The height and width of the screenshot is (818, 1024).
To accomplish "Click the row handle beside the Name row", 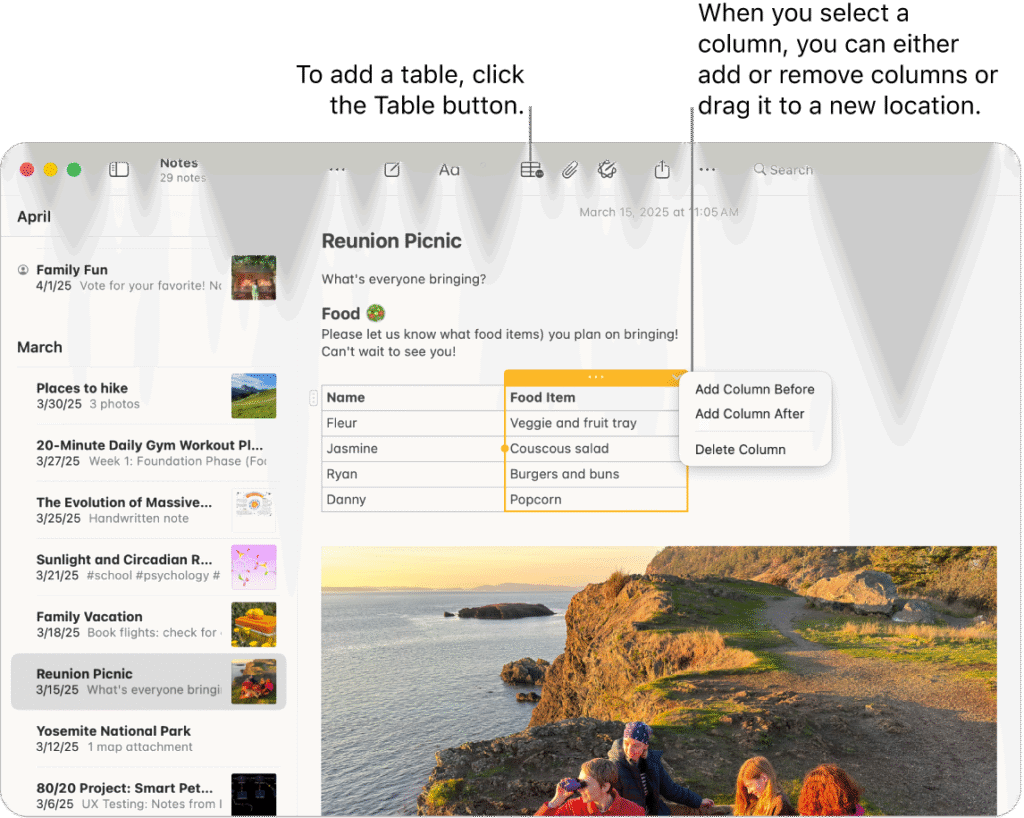I will (x=313, y=398).
